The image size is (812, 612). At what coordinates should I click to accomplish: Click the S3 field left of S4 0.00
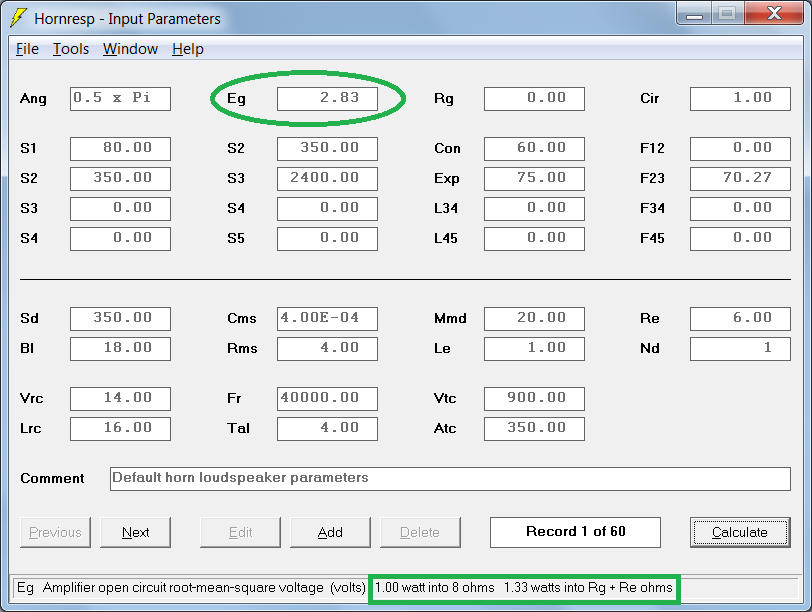pos(120,209)
